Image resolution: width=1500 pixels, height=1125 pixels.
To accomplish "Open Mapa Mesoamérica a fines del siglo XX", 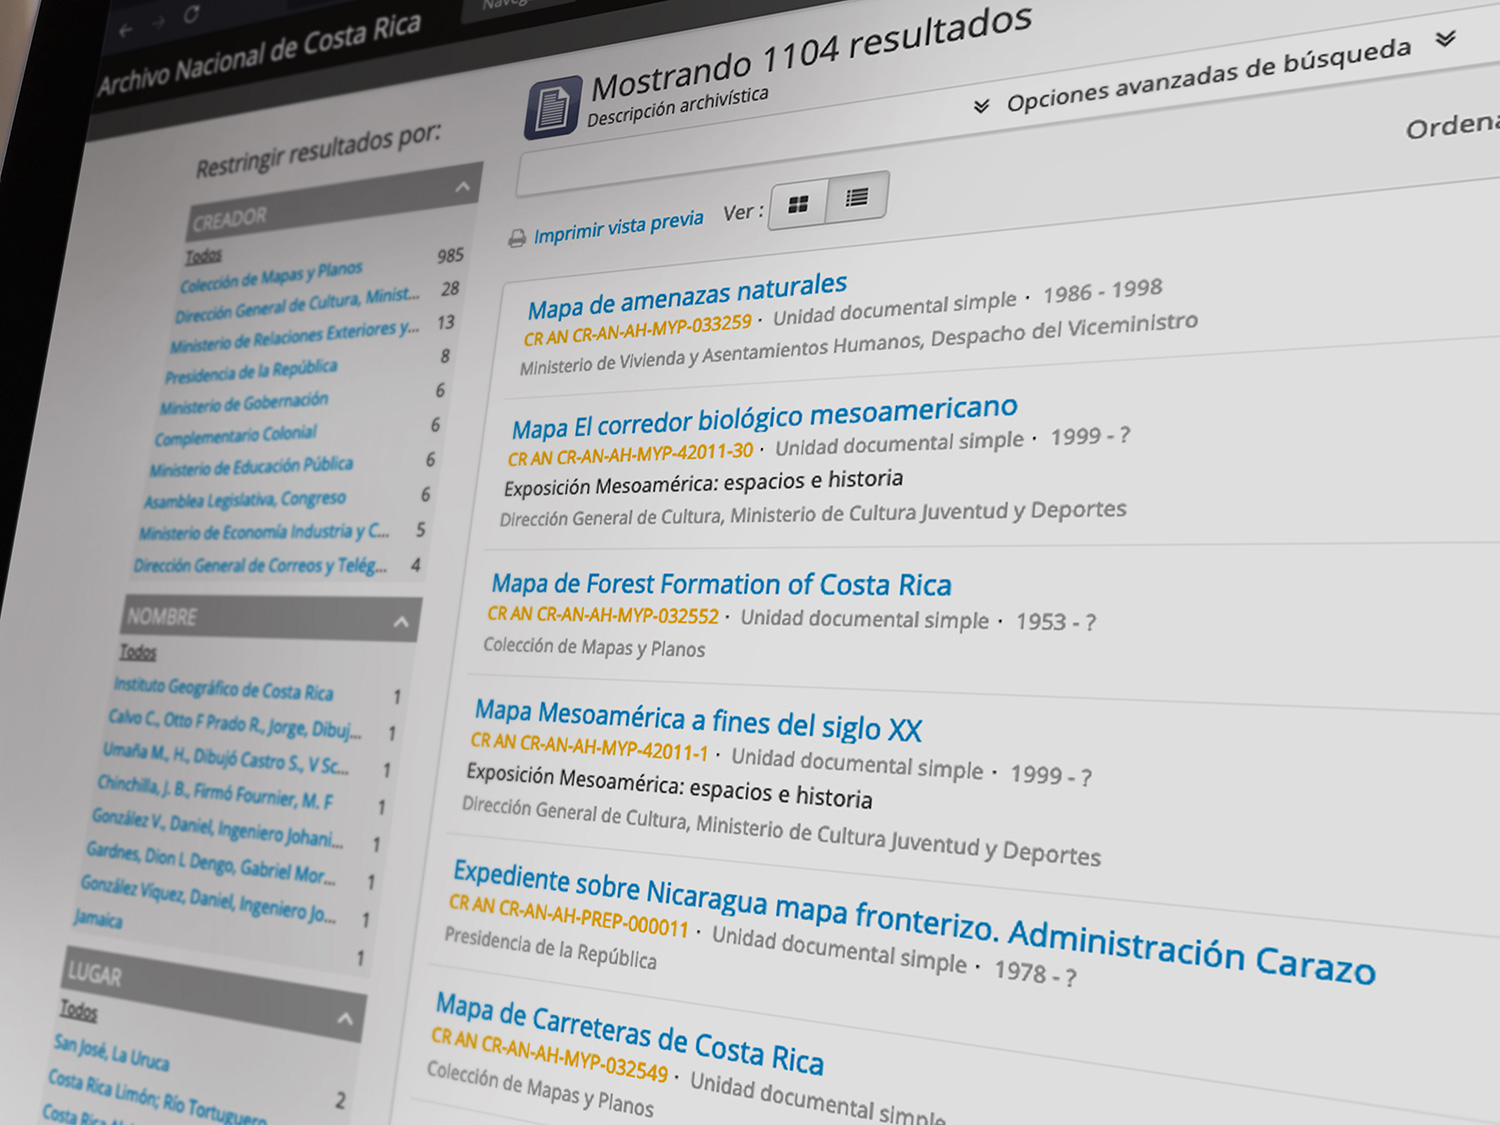I will 698,721.
